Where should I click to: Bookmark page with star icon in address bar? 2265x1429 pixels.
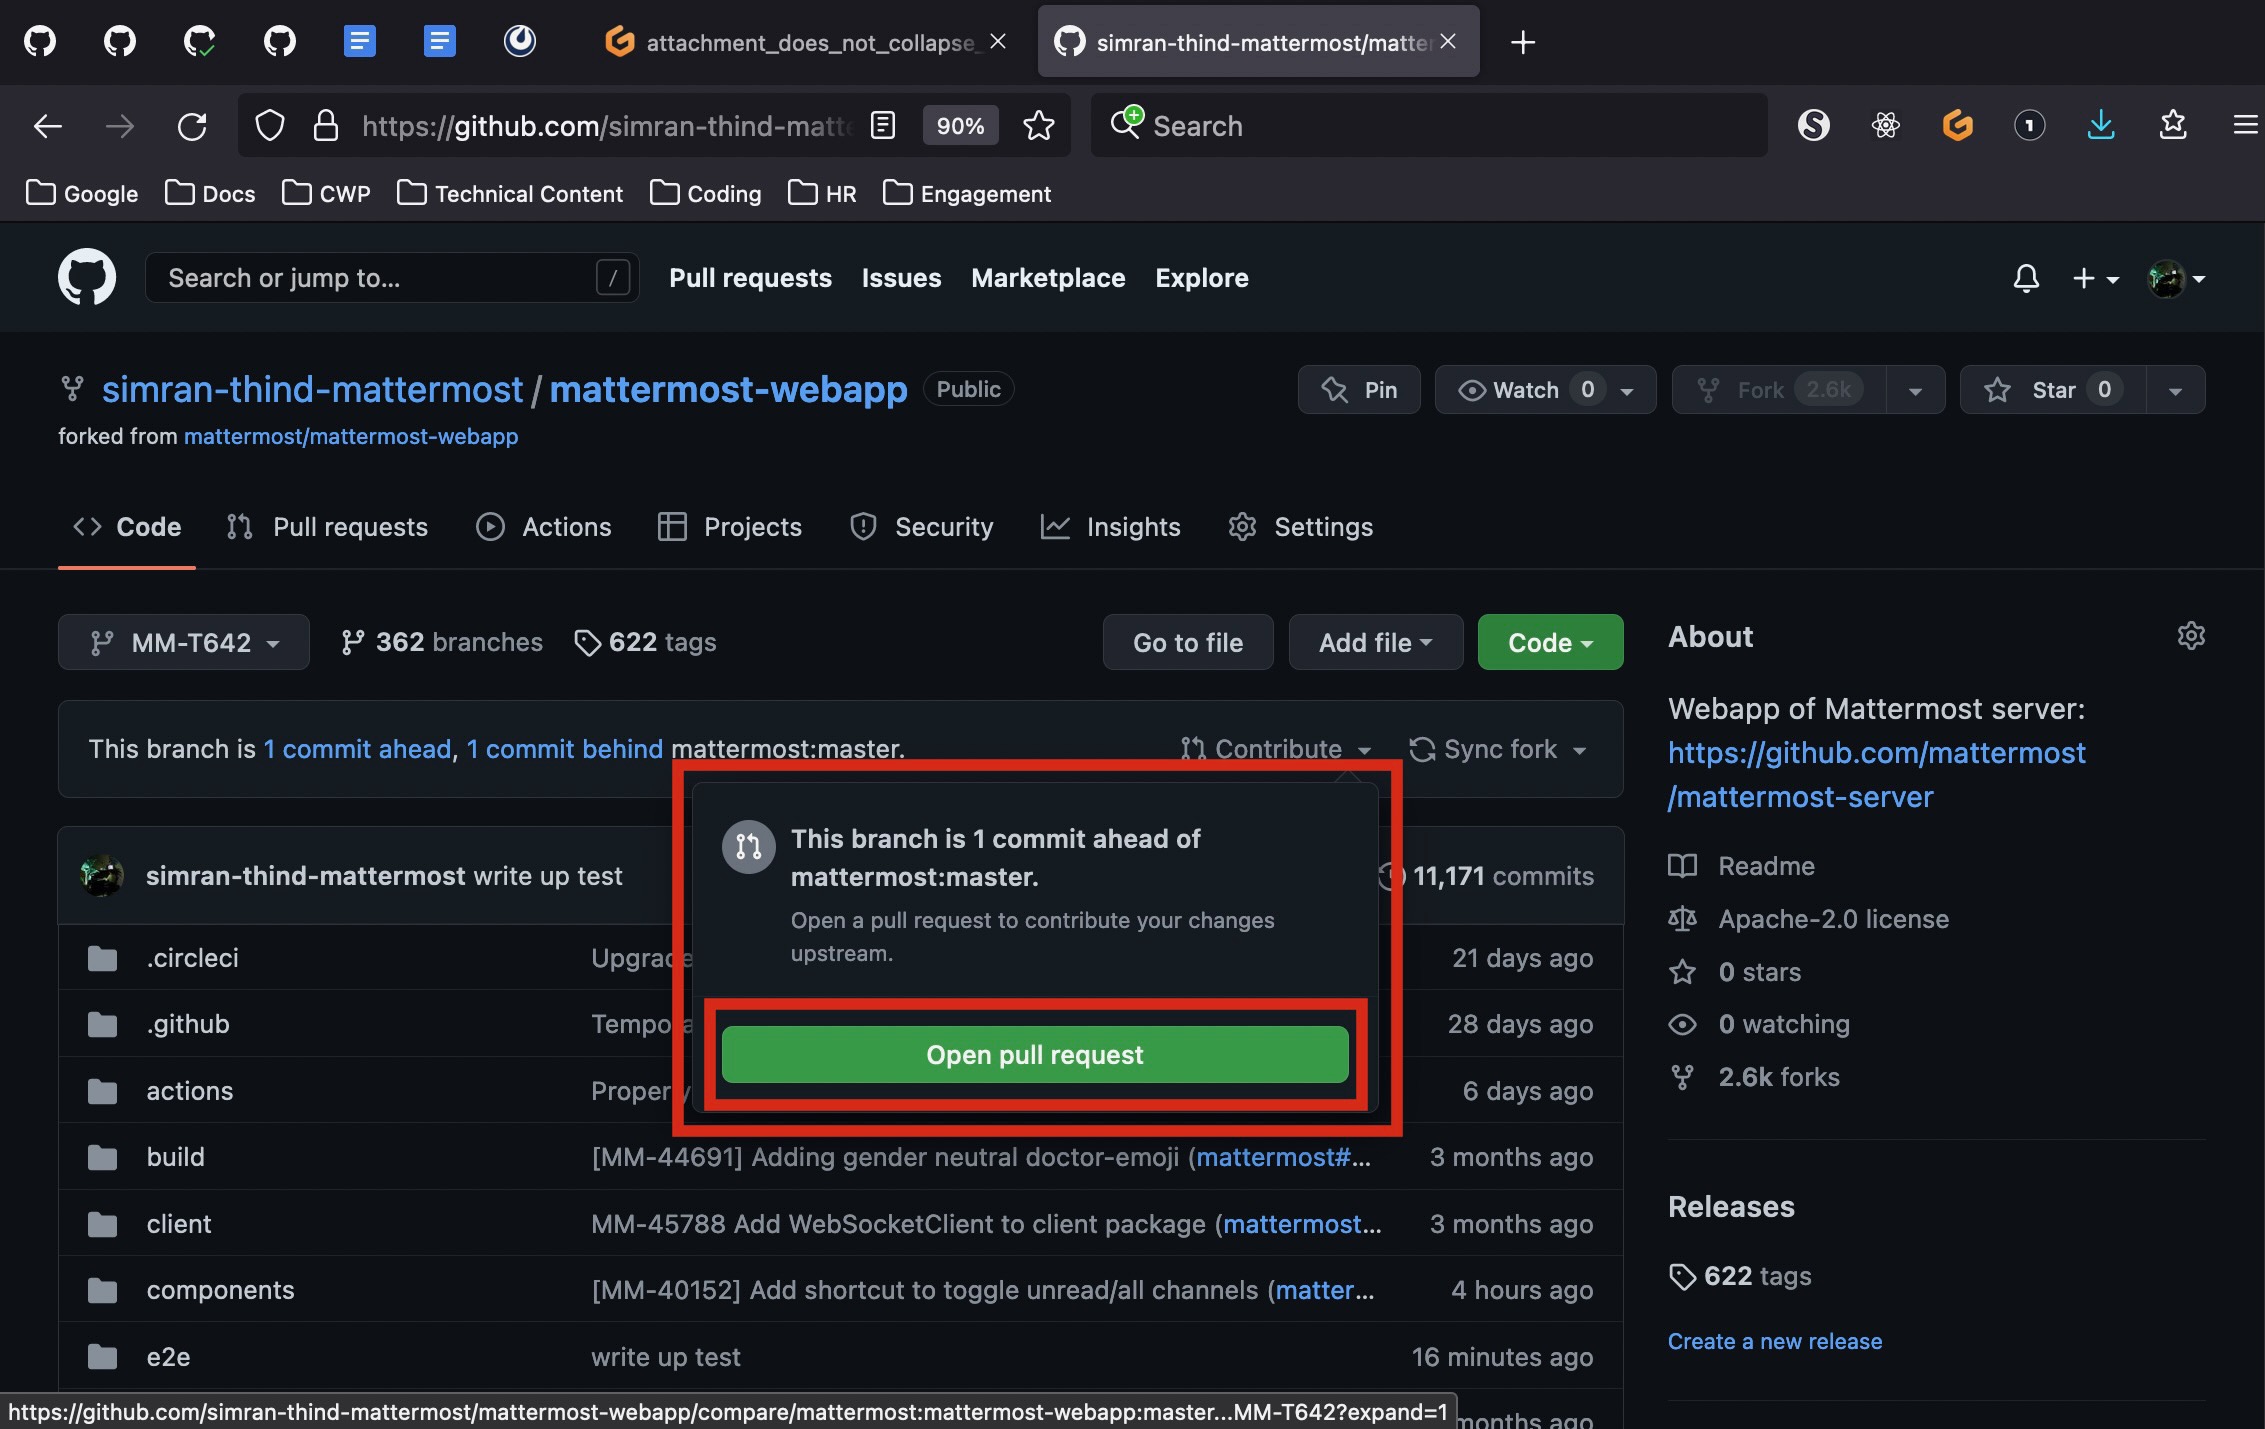click(x=1039, y=126)
